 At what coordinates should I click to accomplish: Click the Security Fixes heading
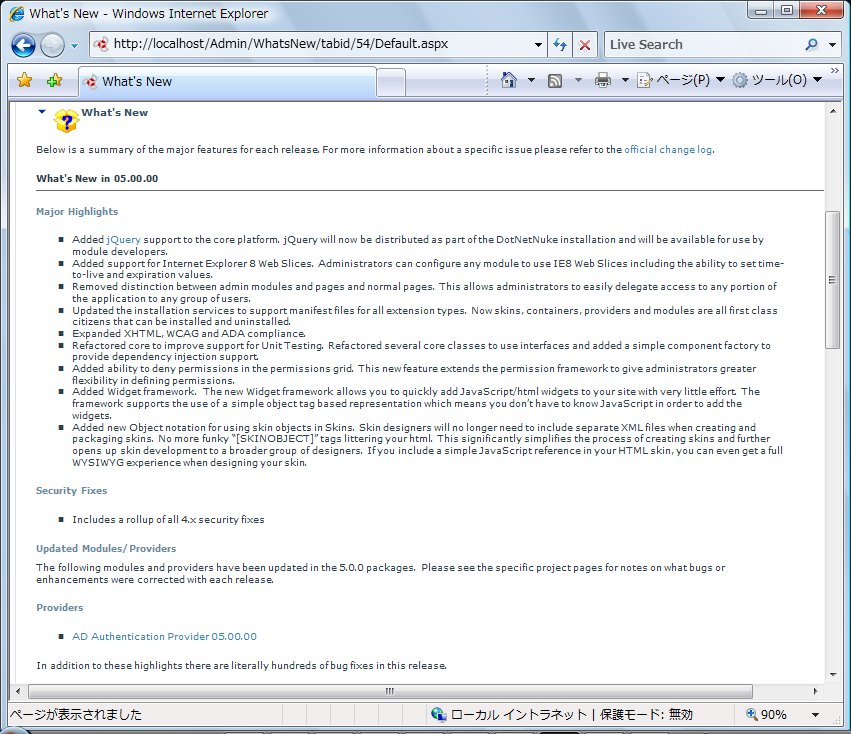pos(72,491)
